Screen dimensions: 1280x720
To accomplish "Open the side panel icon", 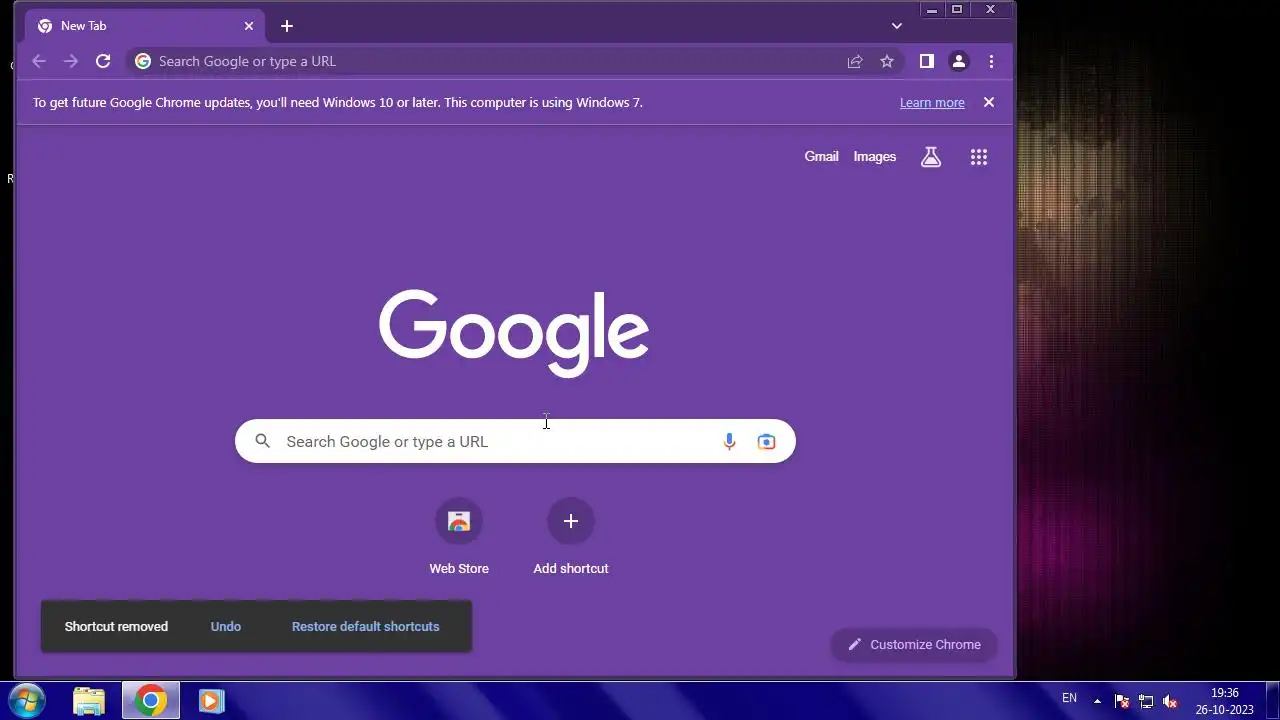I will (927, 61).
